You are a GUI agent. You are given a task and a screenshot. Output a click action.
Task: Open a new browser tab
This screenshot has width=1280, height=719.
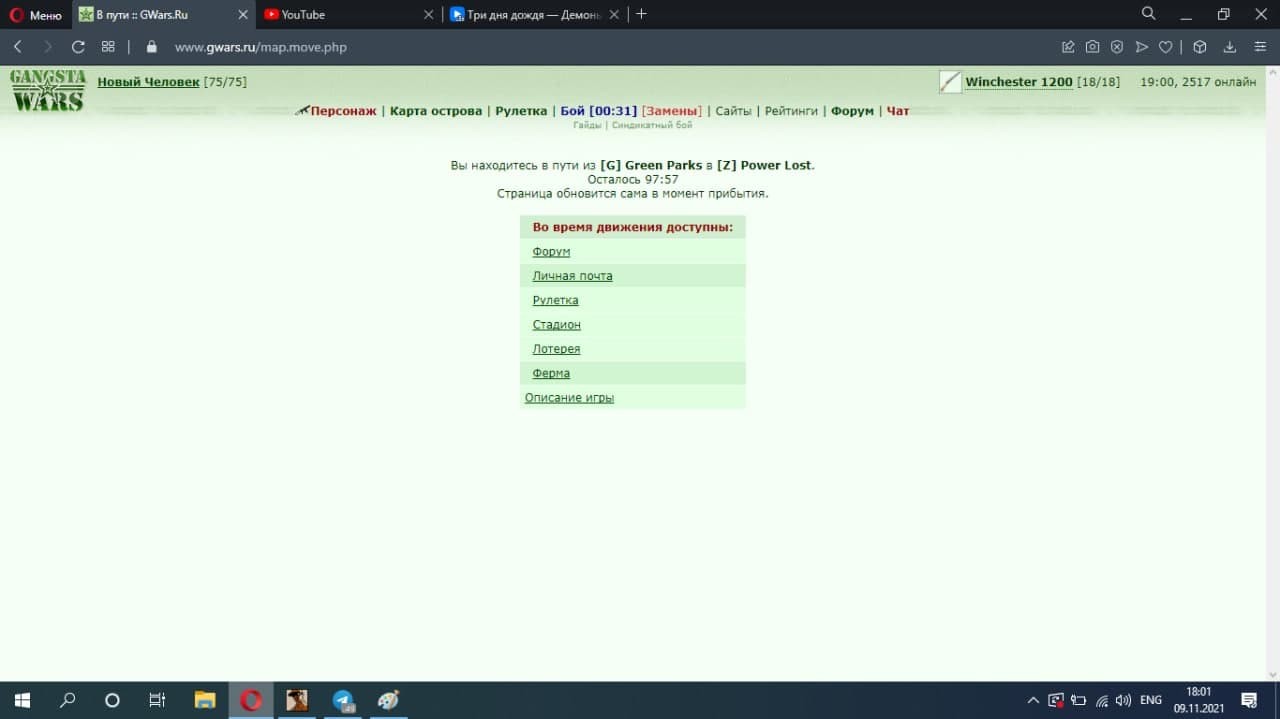tap(641, 14)
